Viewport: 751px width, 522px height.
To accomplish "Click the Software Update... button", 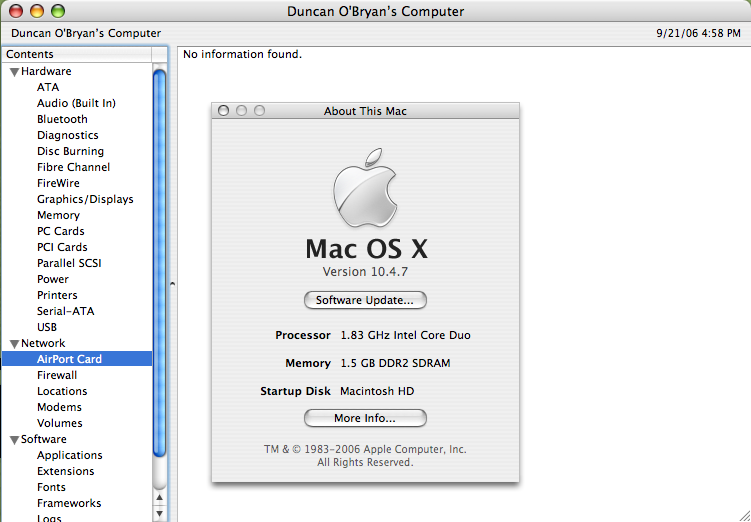I will tap(365, 300).
